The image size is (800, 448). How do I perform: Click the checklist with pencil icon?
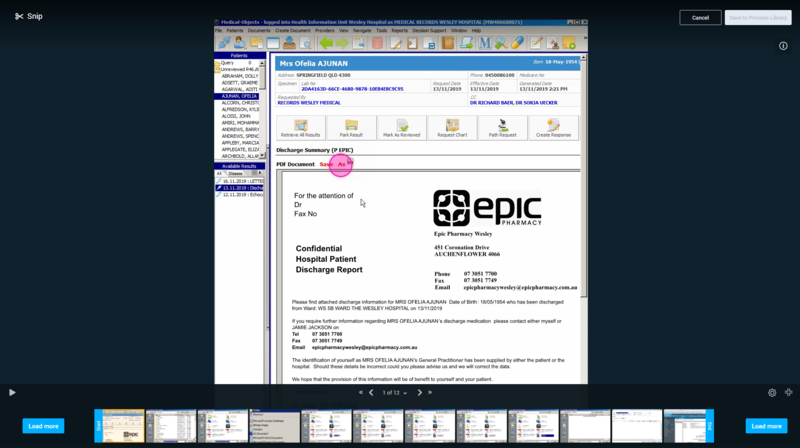point(536,43)
